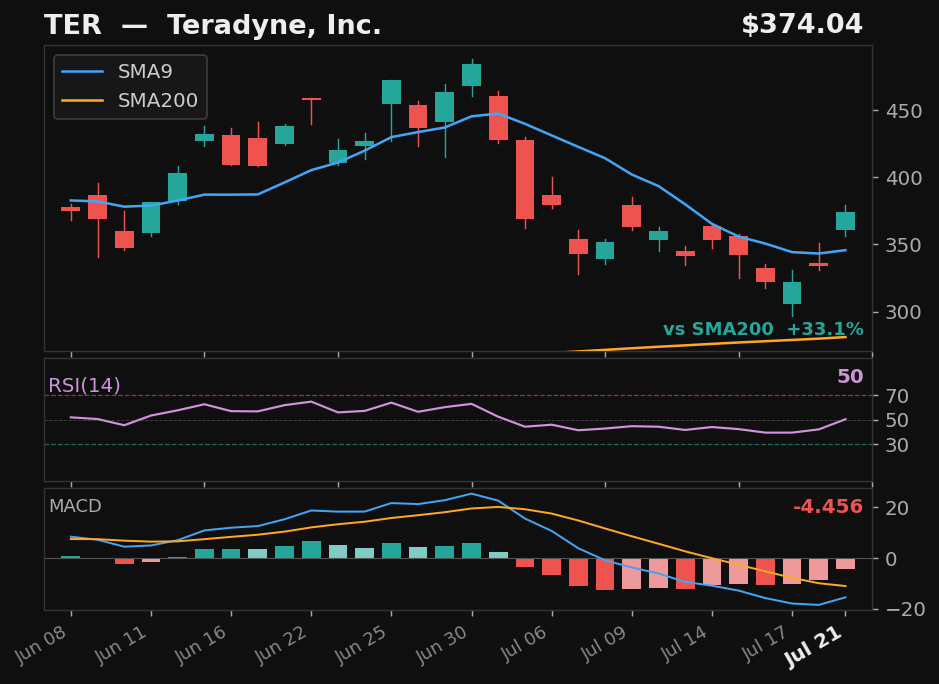The image size is (939, 684).
Task: Click the MACD panel label
Action: click(75, 506)
